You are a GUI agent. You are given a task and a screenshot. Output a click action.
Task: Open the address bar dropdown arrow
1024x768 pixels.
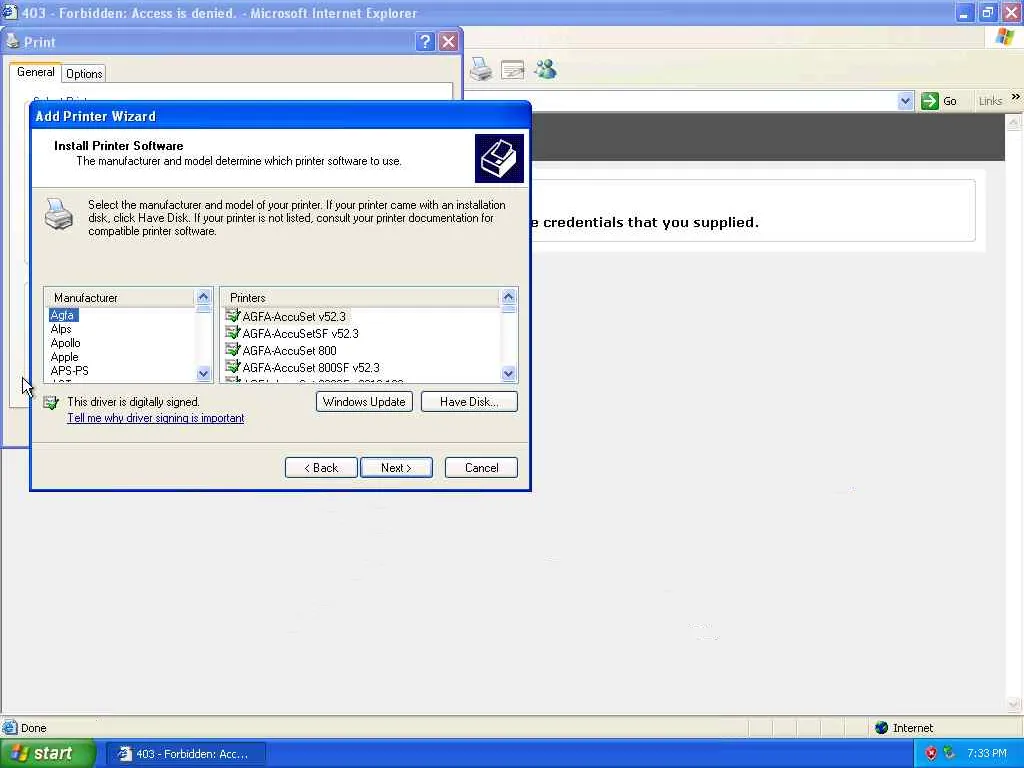(x=905, y=101)
